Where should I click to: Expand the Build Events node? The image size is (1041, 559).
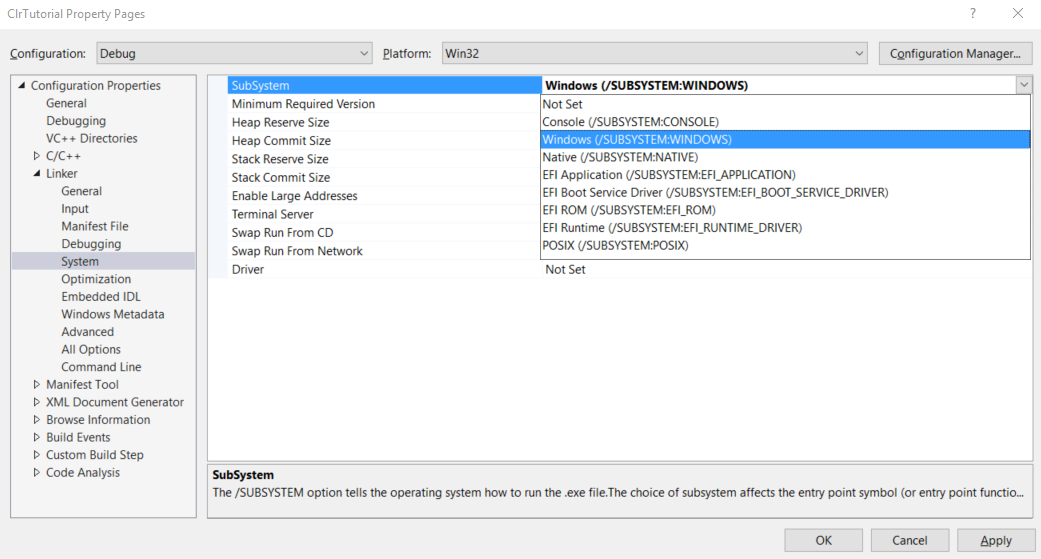pyautogui.click(x=36, y=438)
